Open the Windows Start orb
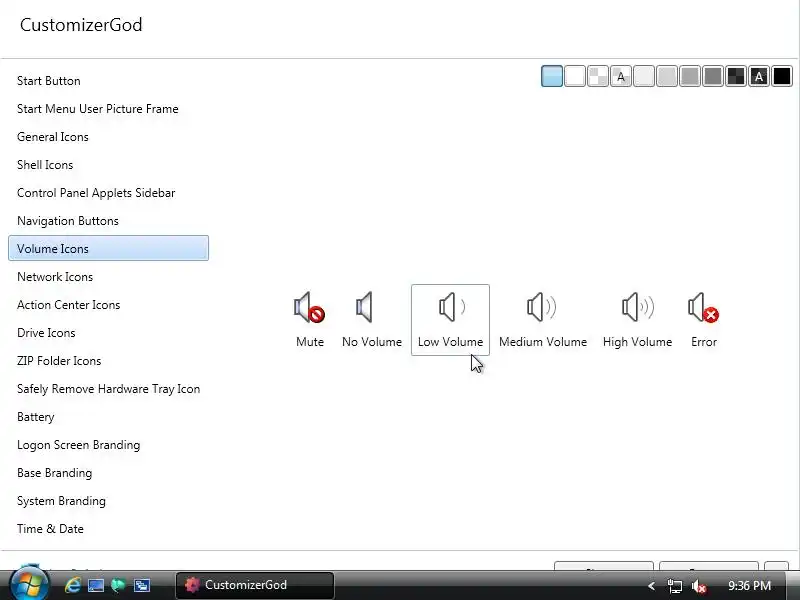 pos(30,584)
